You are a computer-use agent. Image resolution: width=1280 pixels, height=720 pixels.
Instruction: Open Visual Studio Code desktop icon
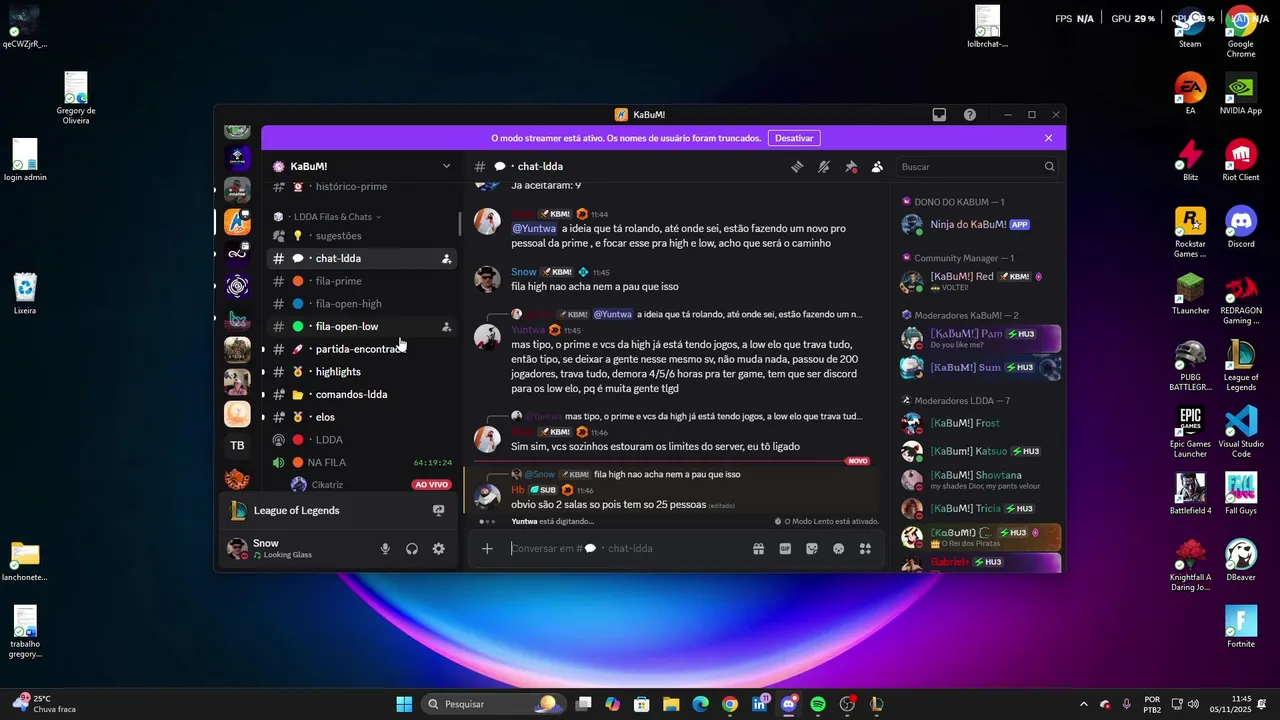1241,431
